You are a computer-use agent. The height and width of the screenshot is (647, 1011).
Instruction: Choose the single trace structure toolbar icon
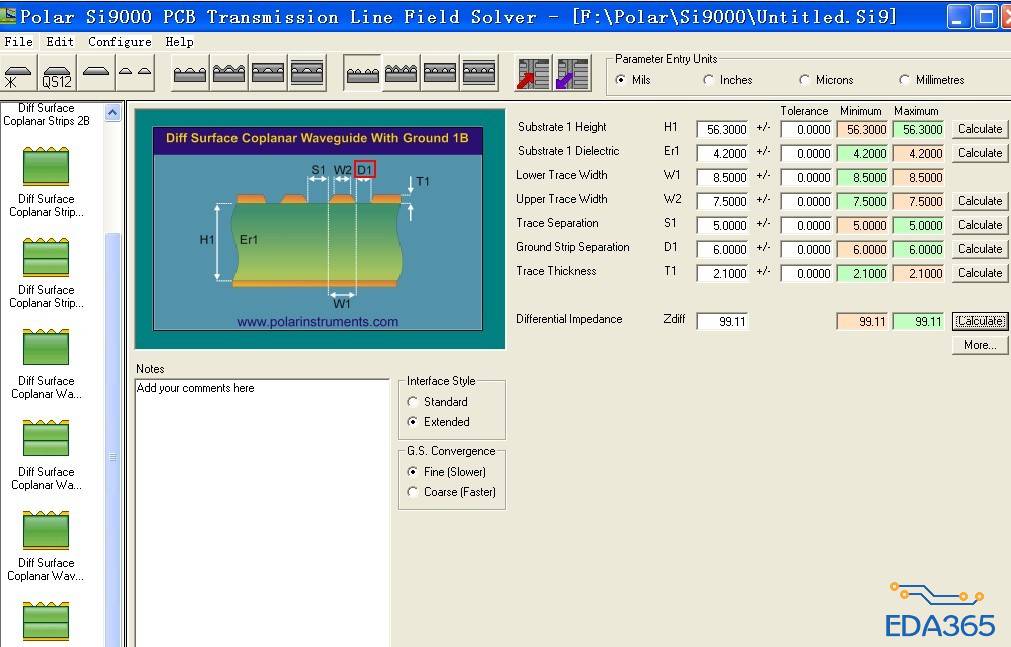point(95,73)
